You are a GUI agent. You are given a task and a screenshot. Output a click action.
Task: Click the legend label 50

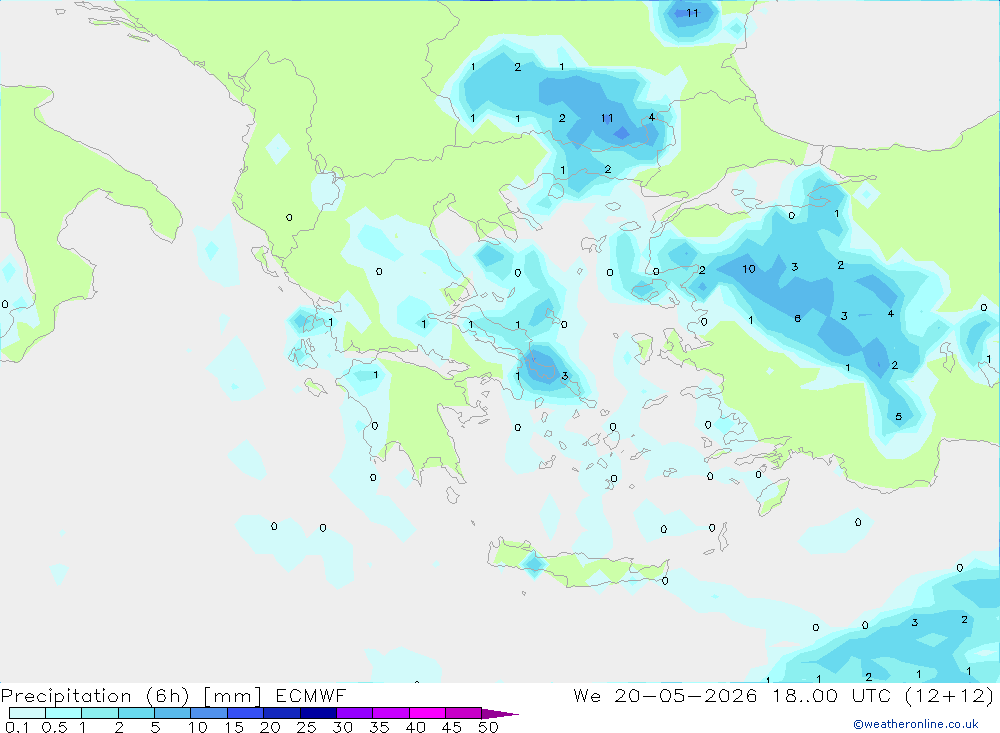coord(488,727)
